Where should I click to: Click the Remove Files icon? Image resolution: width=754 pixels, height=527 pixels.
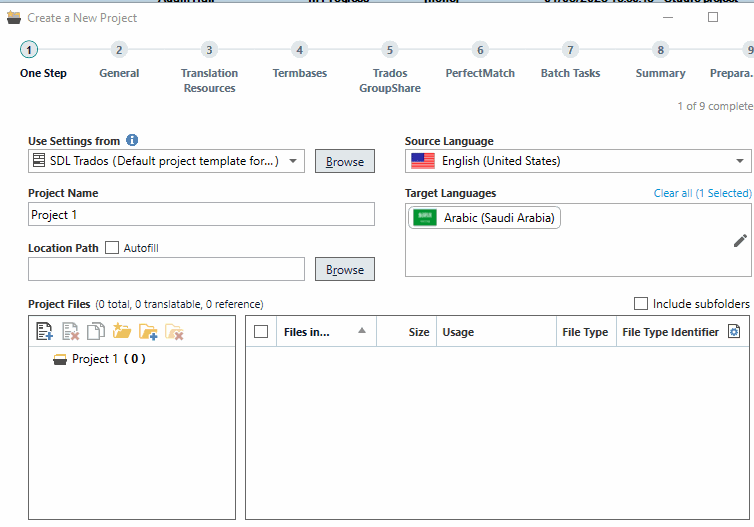(71, 331)
